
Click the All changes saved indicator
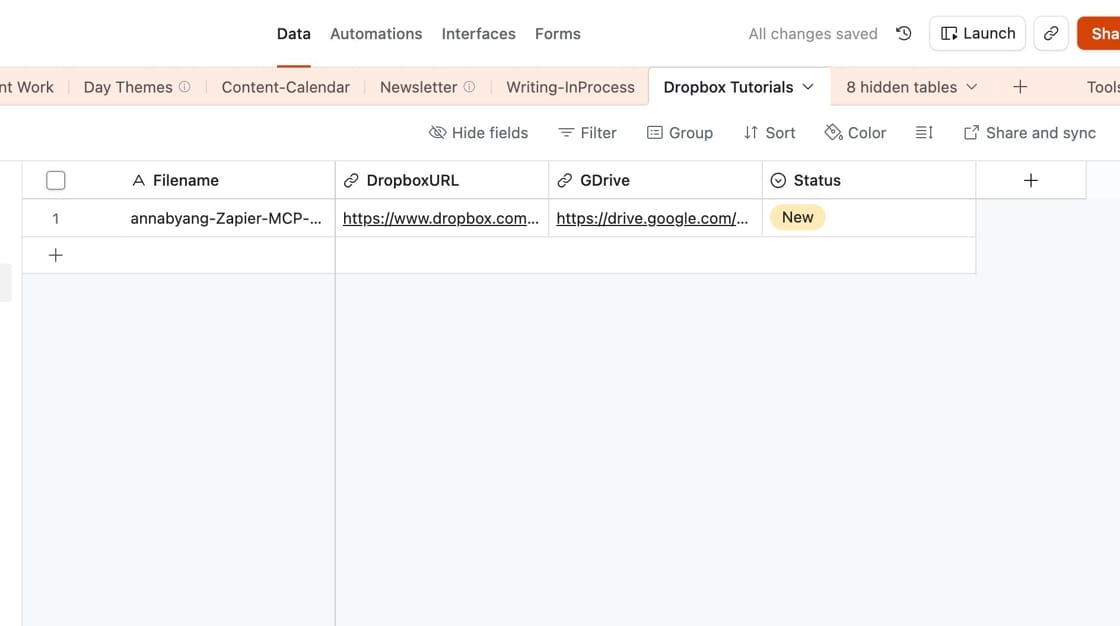pyautogui.click(x=813, y=34)
